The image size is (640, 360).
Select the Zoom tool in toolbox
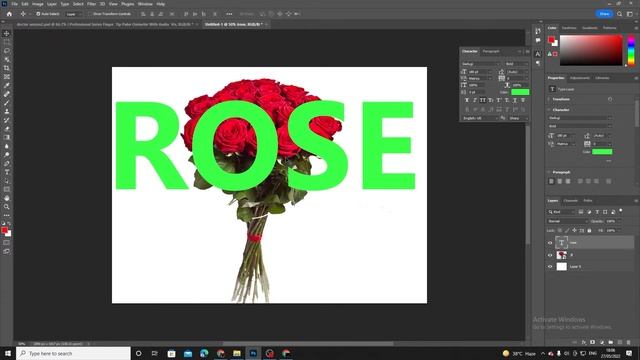click(x=7, y=207)
